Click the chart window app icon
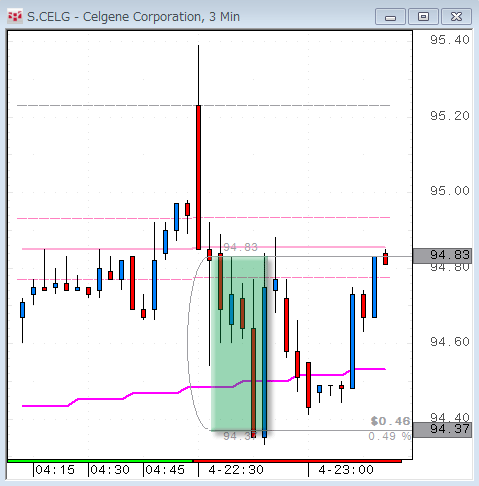Viewport: 479px width, 486px height. tap(15, 16)
